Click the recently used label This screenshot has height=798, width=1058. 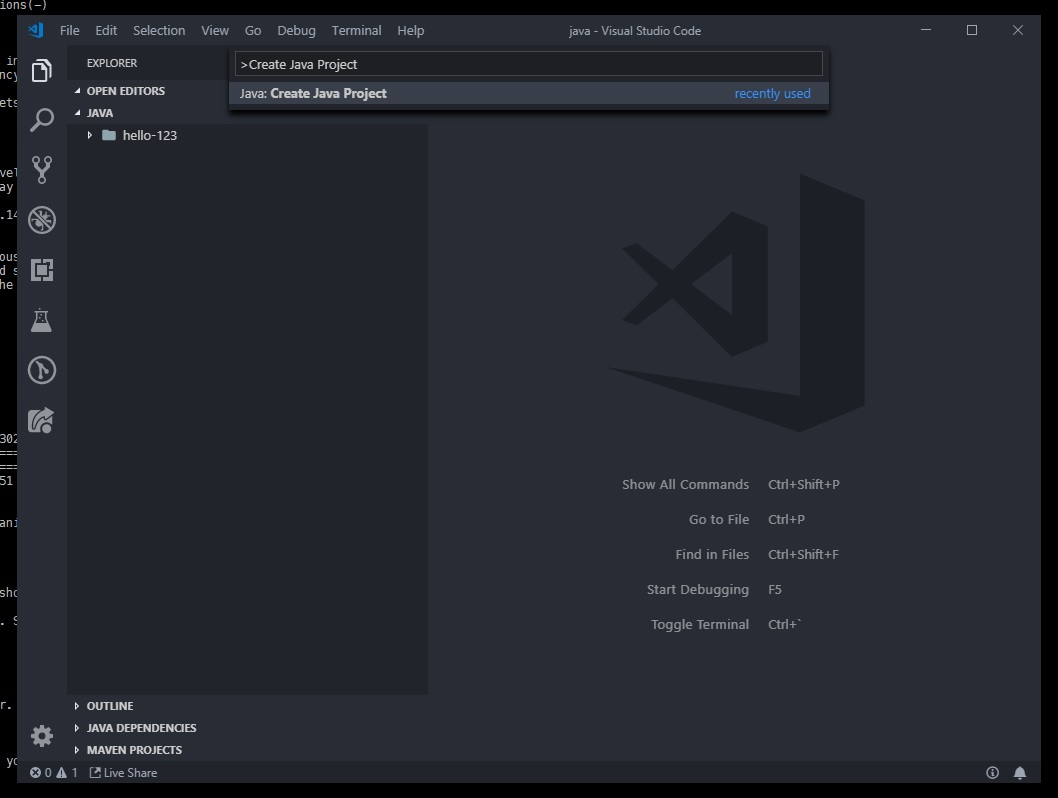click(x=773, y=93)
